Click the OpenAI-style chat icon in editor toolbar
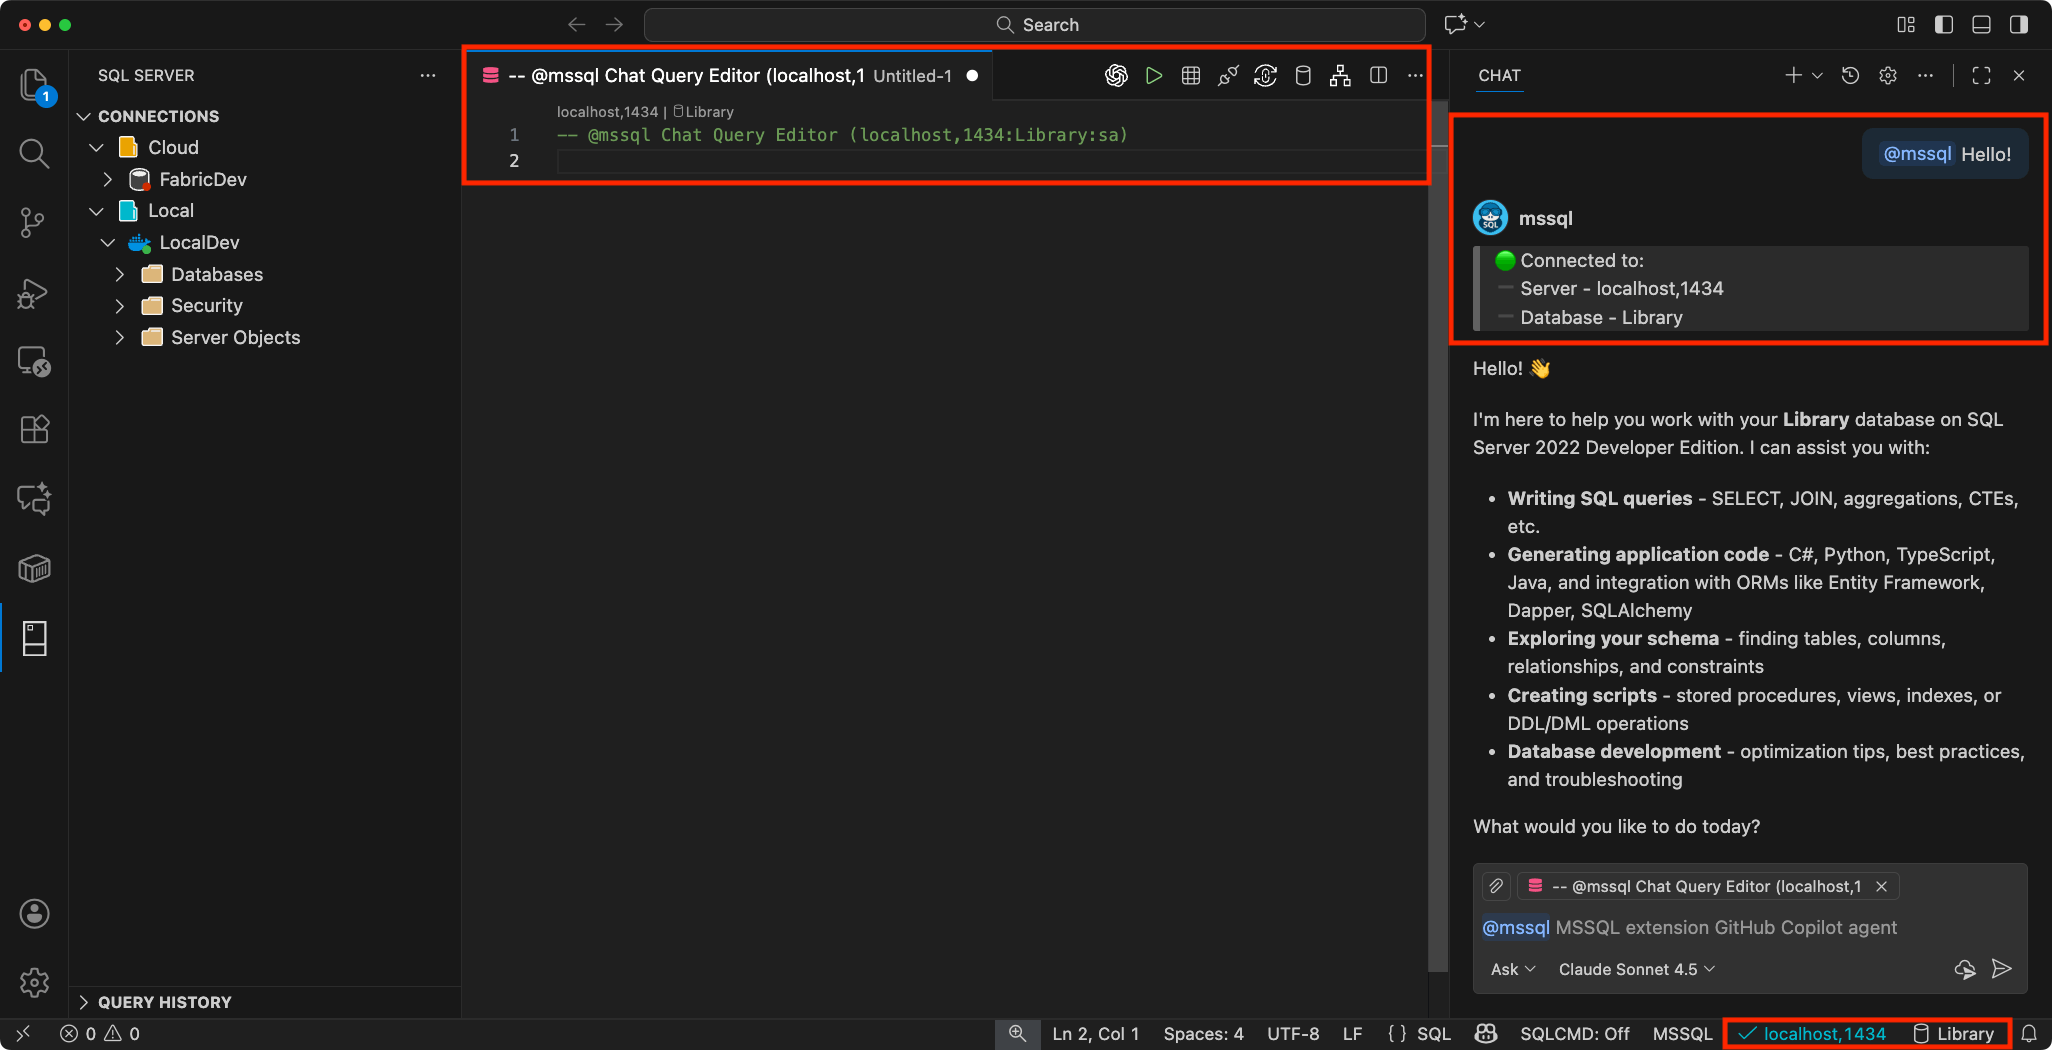The height and width of the screenshot is (1050, 2052). pyautogui.click(x=1116, y=76)
